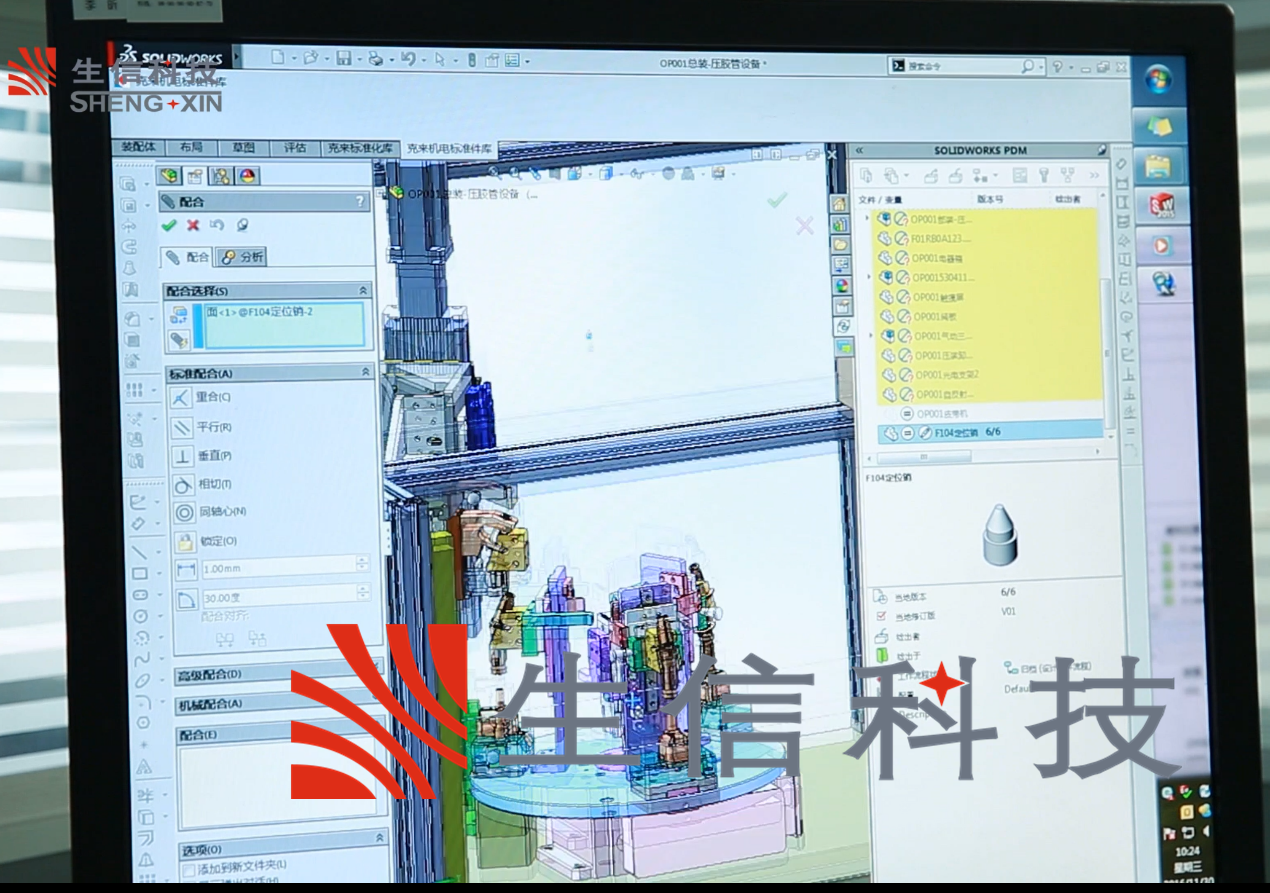Collapse the SOLIDWORKS PDM pane with double arrows

point(858,151)
